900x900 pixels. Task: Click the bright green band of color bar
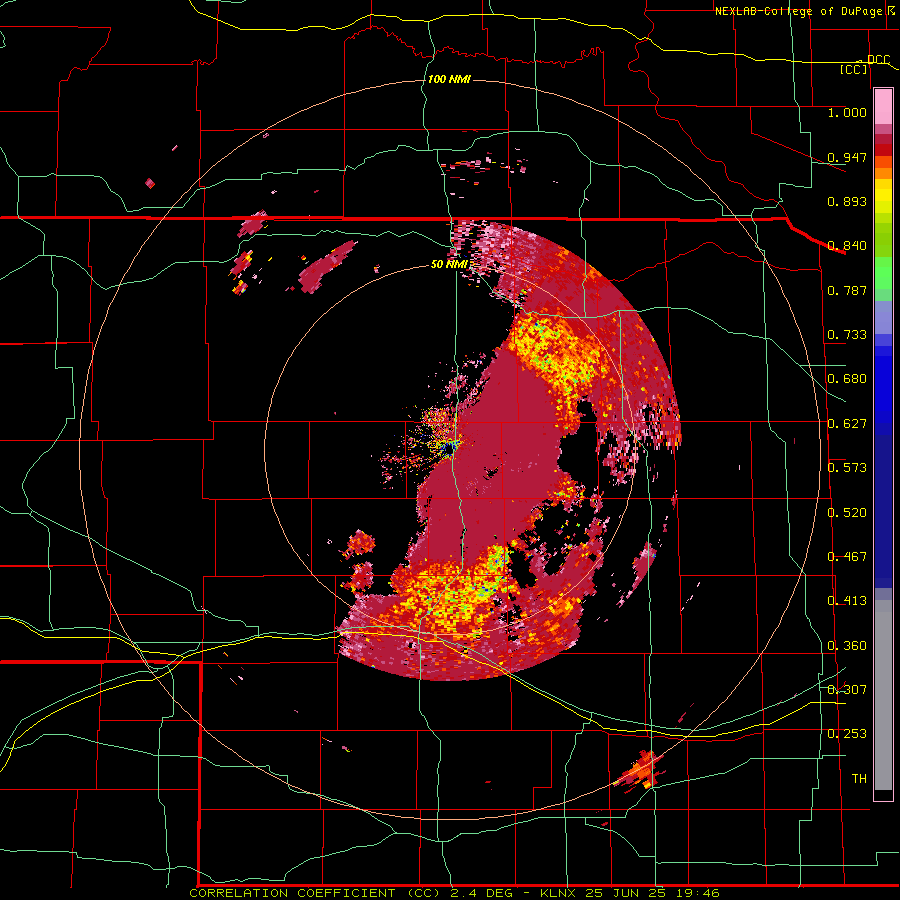[x=883, y=273]
